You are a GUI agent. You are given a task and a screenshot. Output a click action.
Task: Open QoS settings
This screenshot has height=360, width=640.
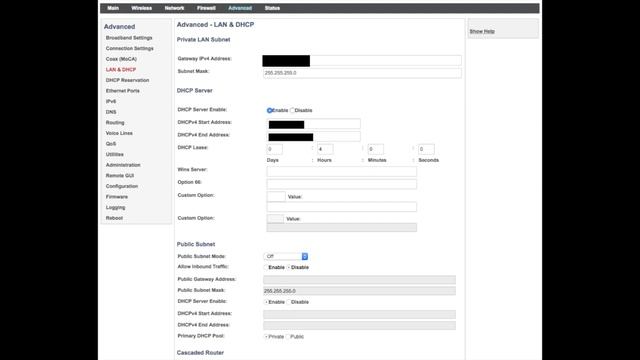(111, 144)
